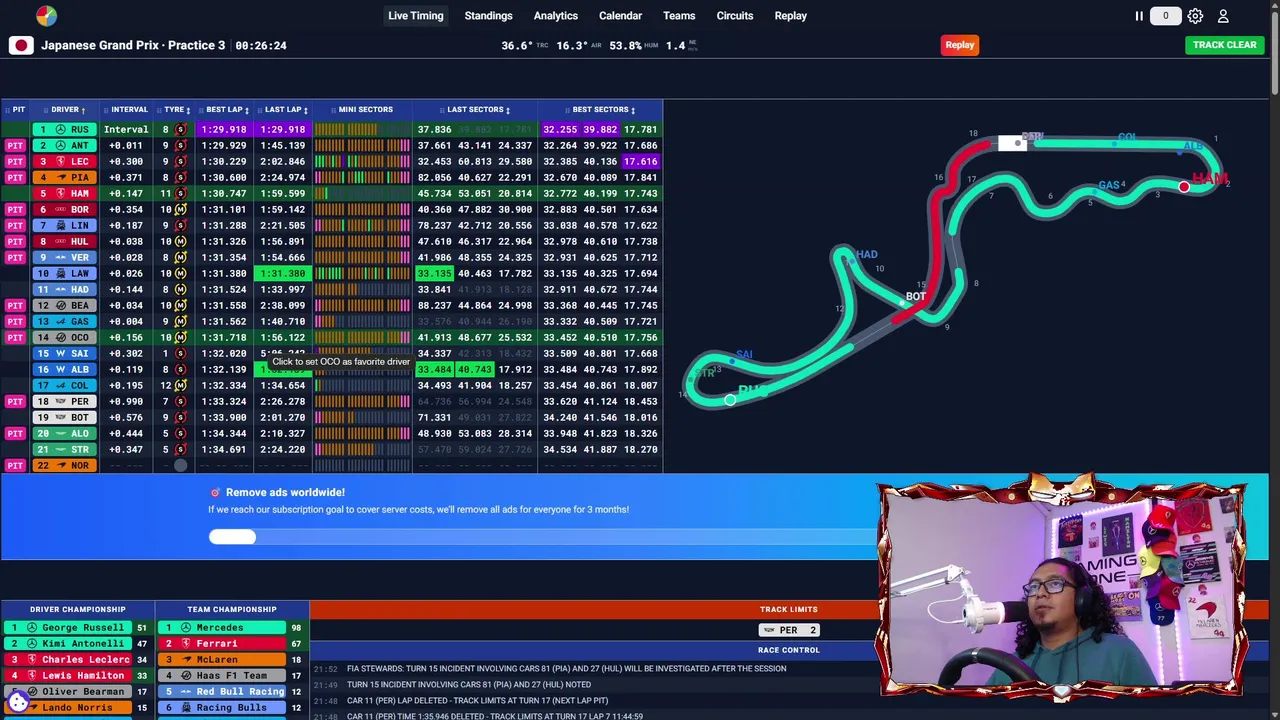
Task: Click the soft tyre icon in LEC row
Action: click(x=180, y=161)
